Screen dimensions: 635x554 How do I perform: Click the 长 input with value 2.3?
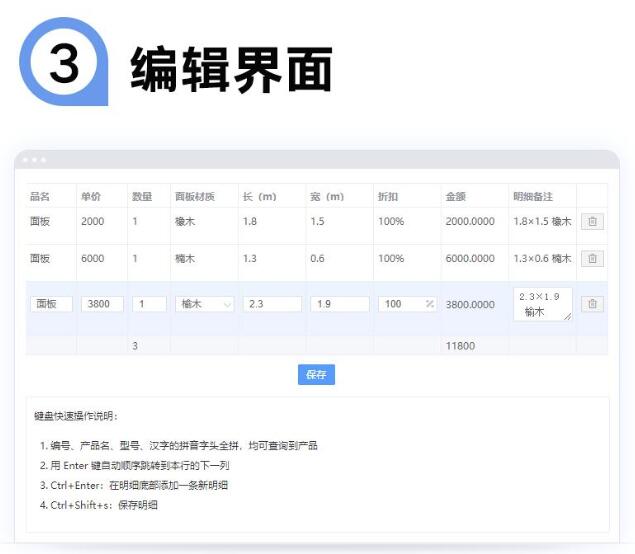271,304
